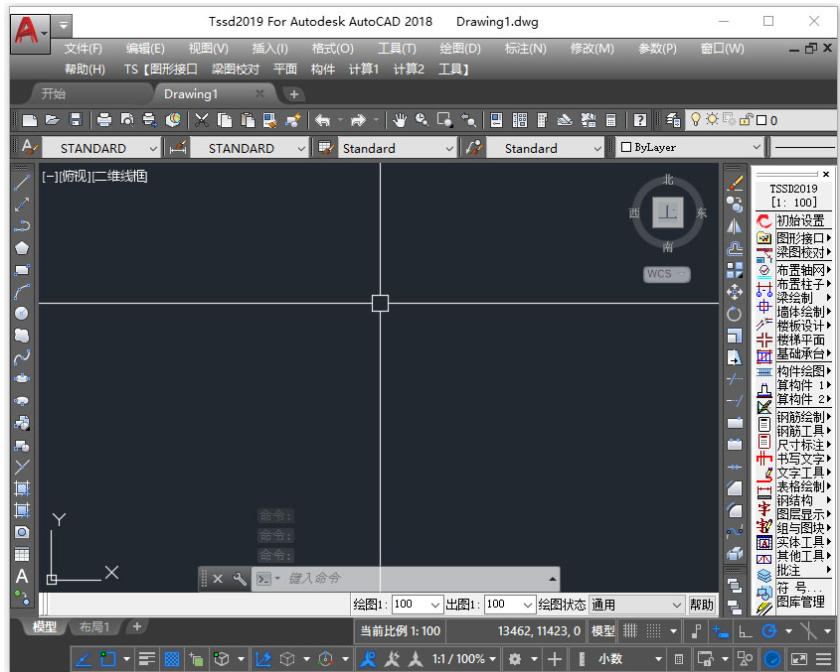
Task: Click the Undo arrow icon
Action: click(x=322, y=120)
